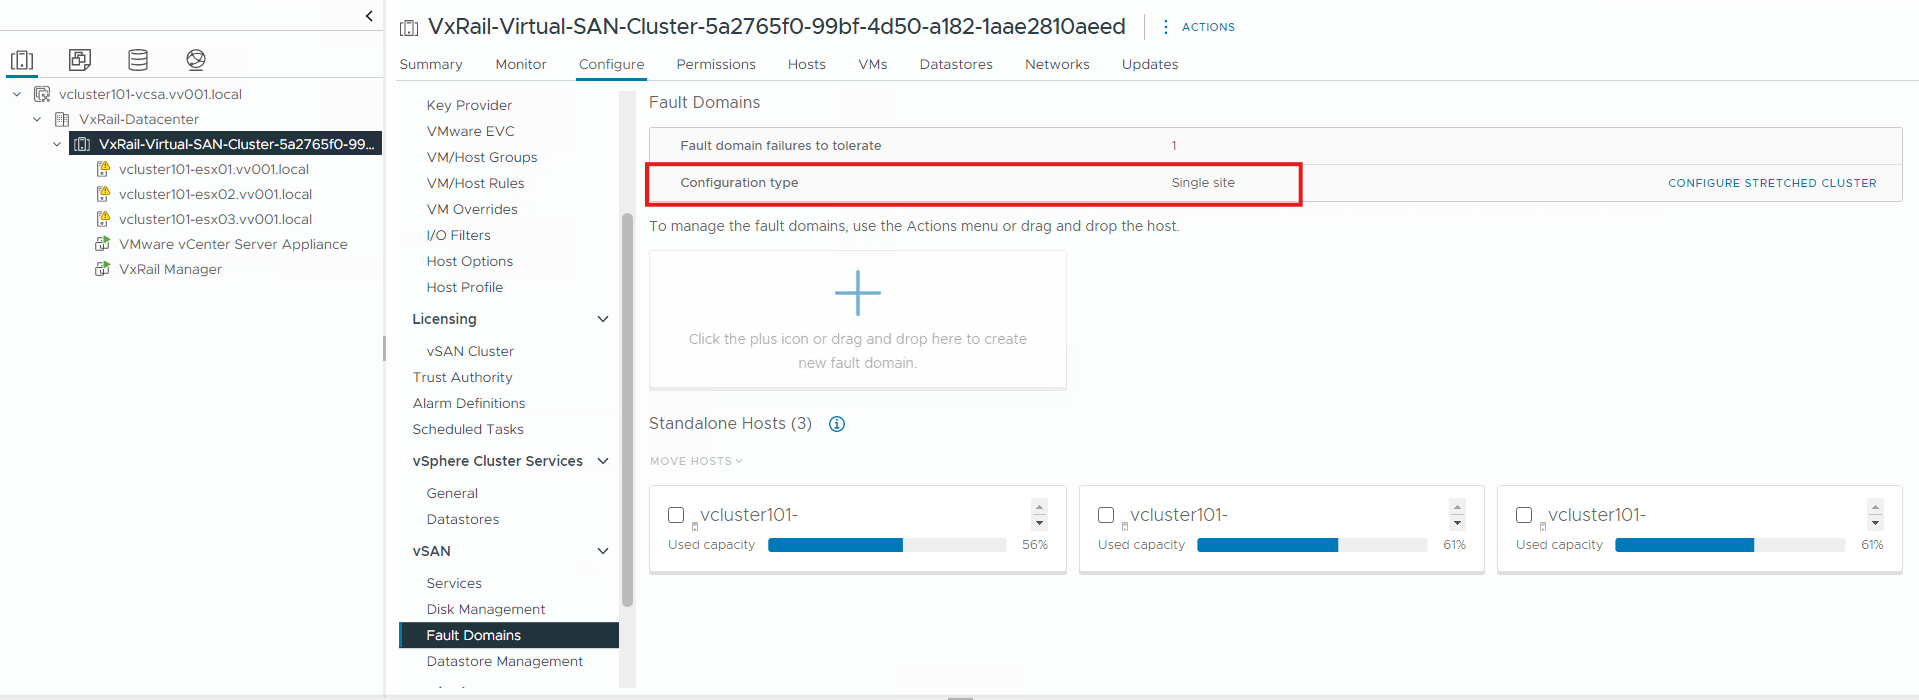The width and height of the screenshot is (1919, 700).
Task: Open VMware EVC settings
Action: 470,131
